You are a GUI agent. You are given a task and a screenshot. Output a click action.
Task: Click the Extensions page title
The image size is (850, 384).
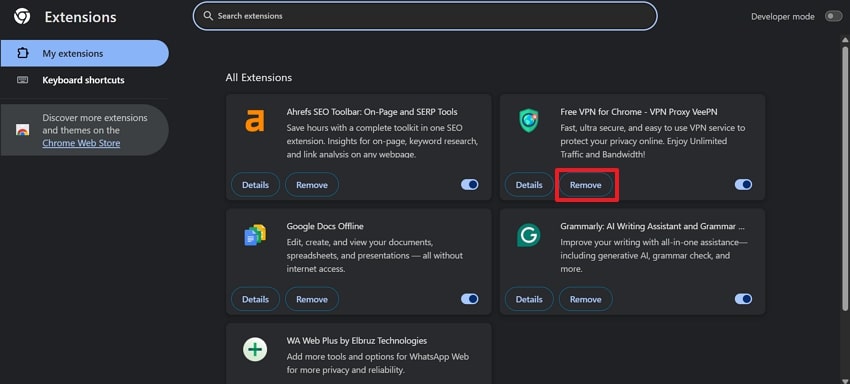click(80, 17)
